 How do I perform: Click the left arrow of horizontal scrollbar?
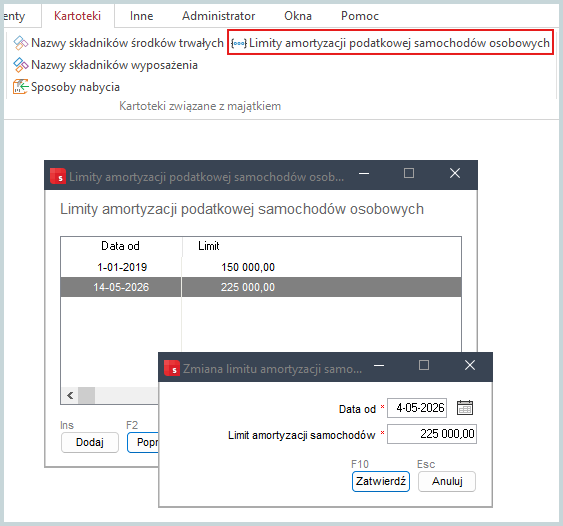[x=70, y=396]
